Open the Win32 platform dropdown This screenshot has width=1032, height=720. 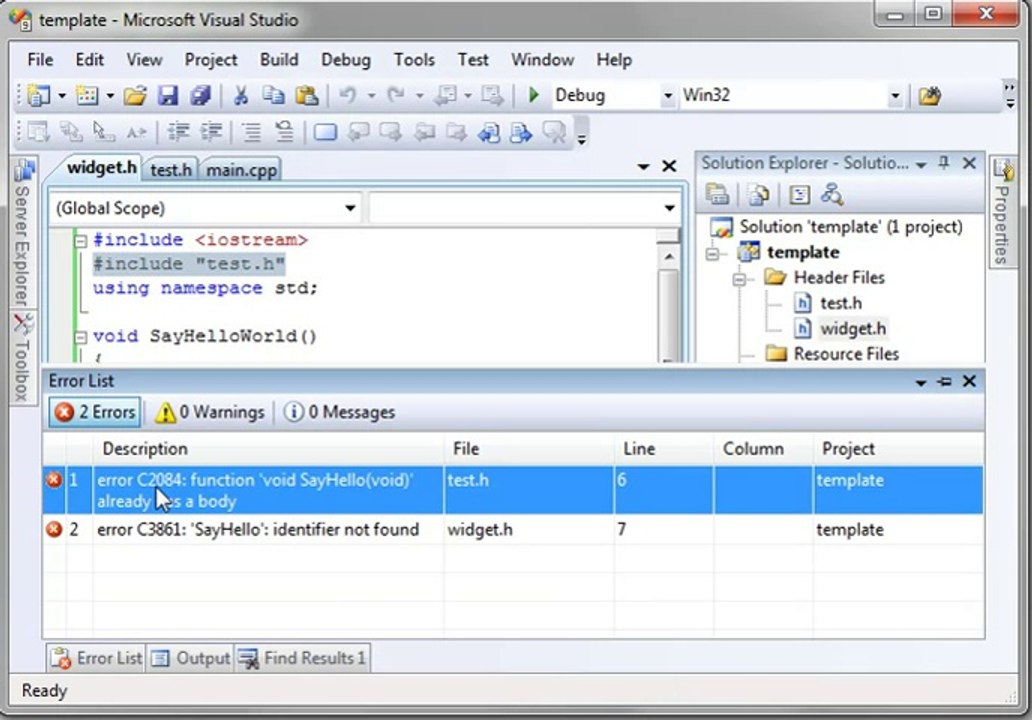[x=895, y=96]
